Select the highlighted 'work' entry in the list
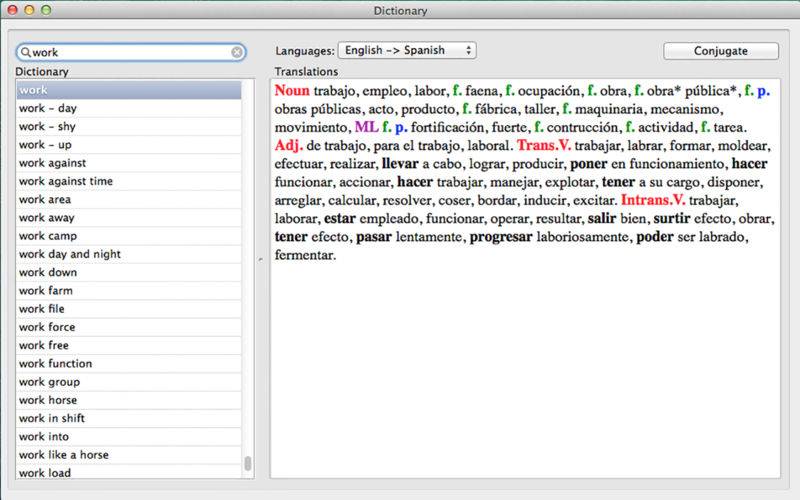This screenshot has height=500, width=800. pyautogui.click(x=129, y=90)
